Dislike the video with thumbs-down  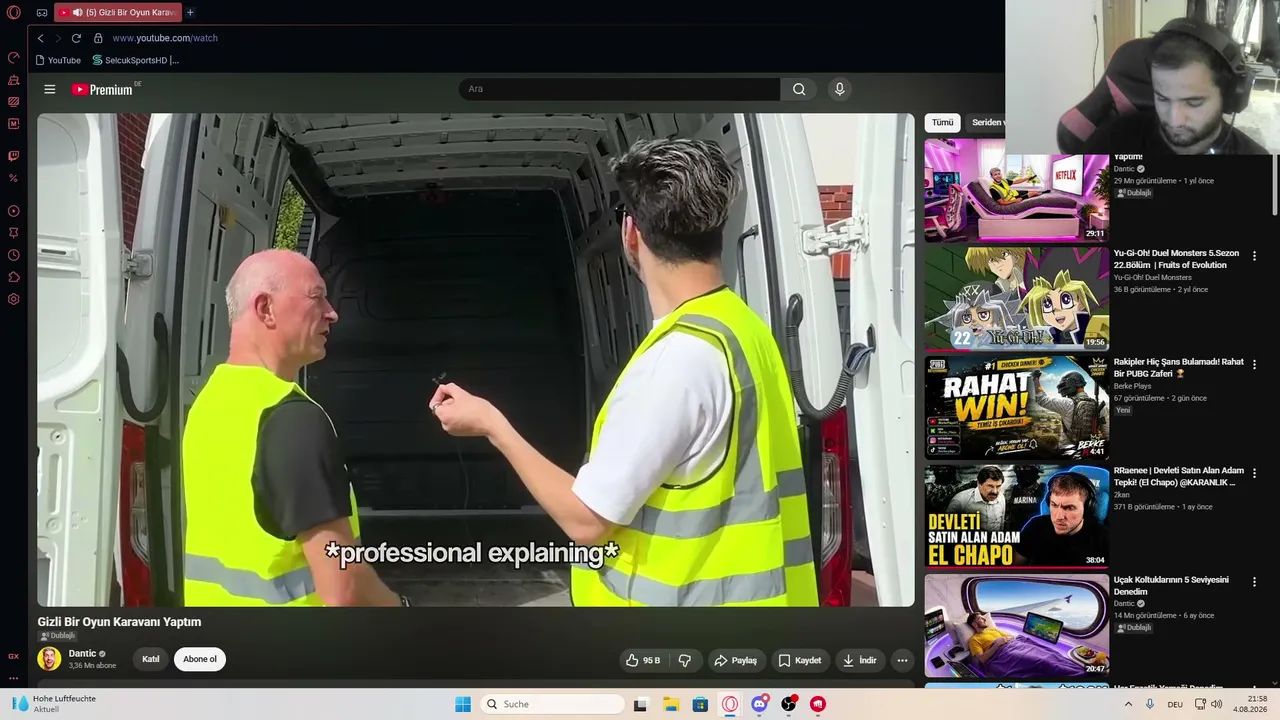pyautogui.click(x=685, y=660)
